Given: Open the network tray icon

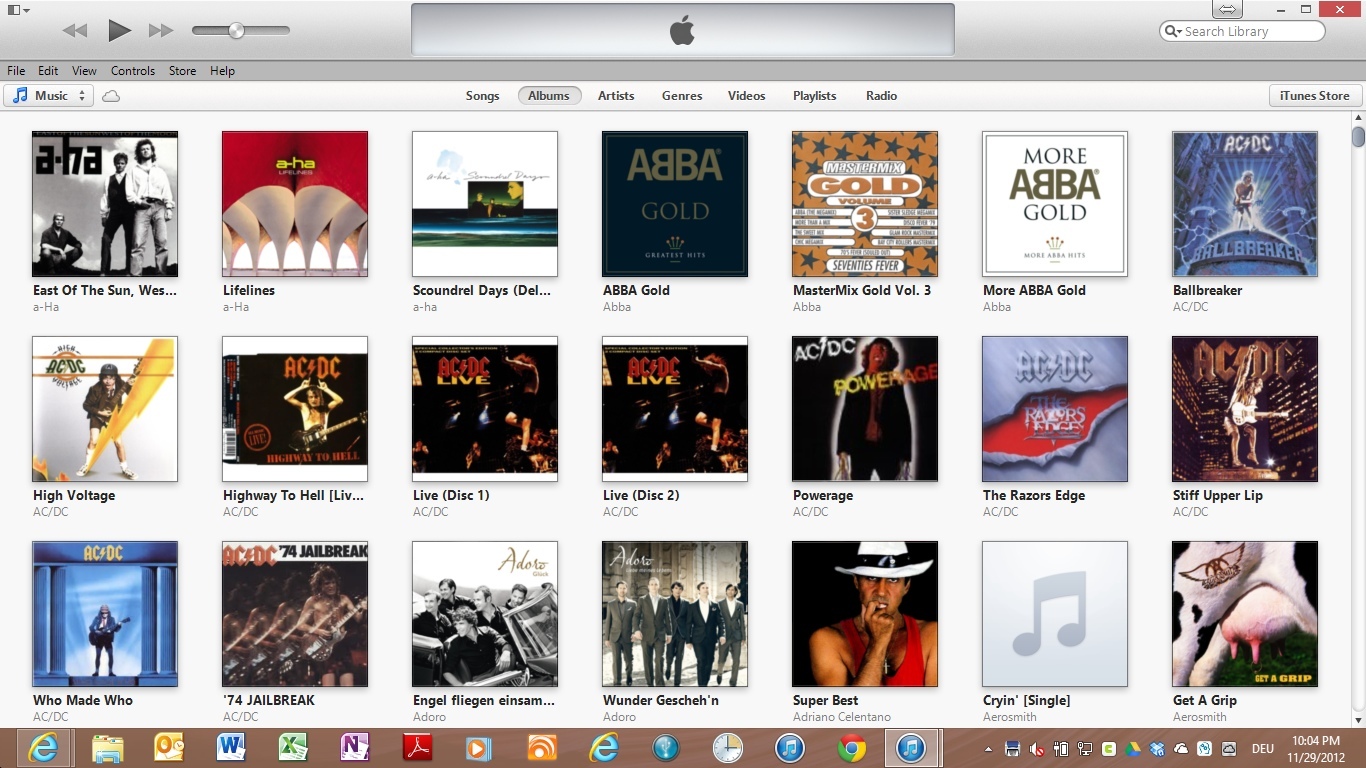Looking at the screenshot, I should tap(1085, 749).
